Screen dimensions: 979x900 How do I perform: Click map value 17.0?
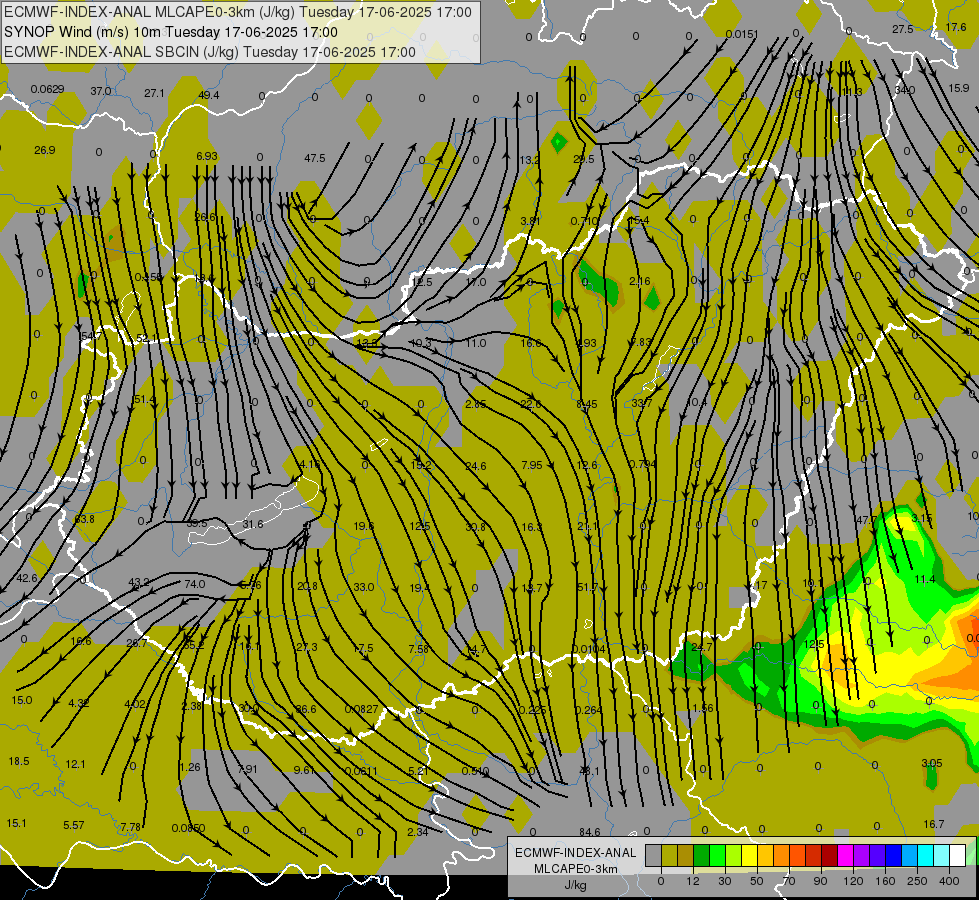[476, 282]
